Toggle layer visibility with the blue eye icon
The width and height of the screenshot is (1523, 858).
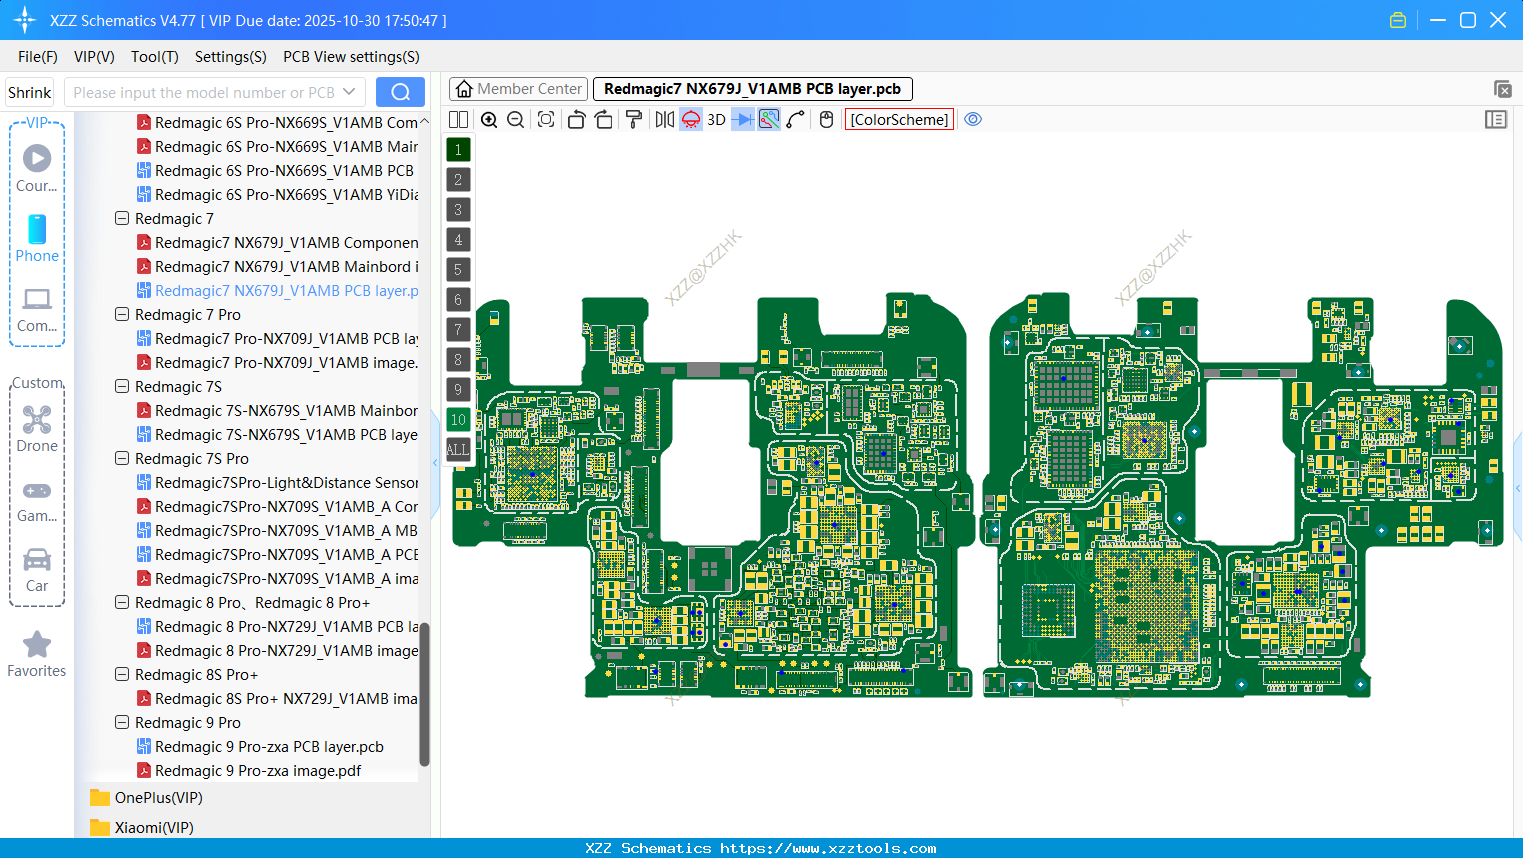pos(973,119)
